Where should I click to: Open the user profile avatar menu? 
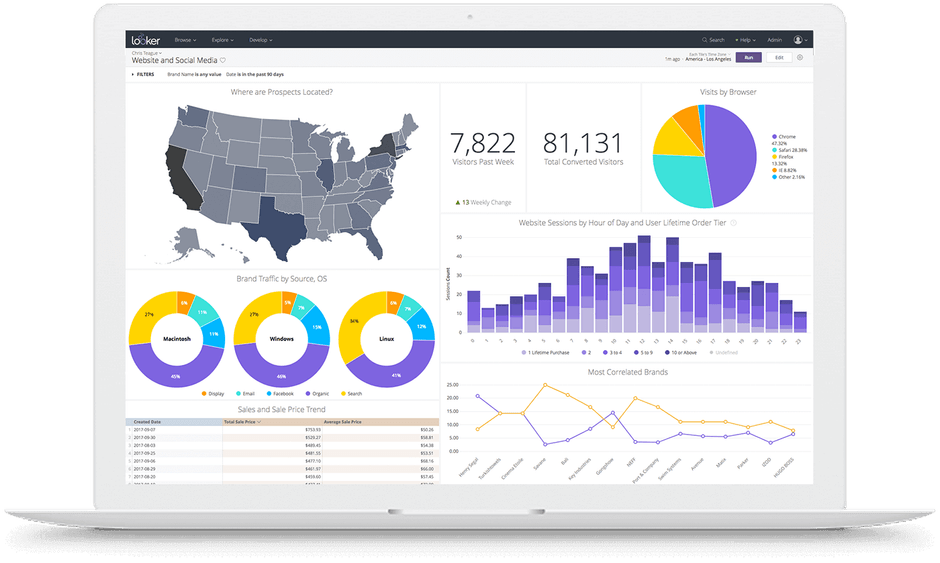click(x=799, y=40)
